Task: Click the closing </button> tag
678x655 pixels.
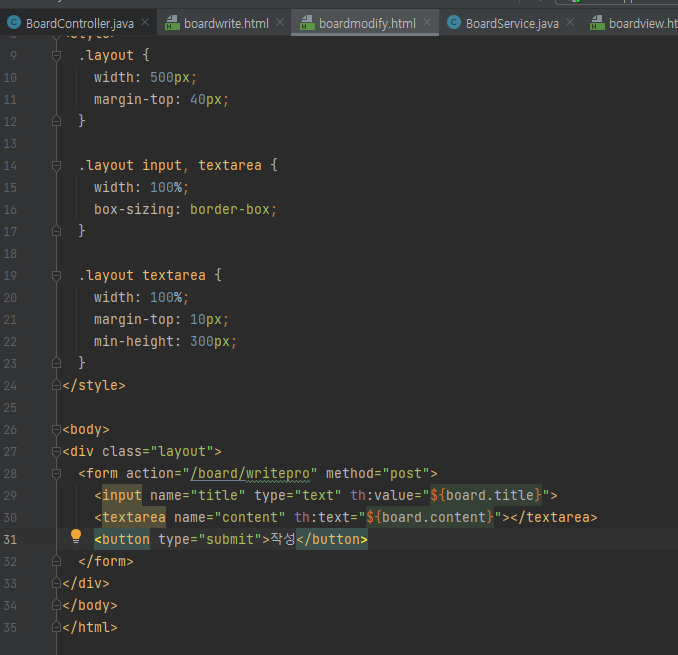Action: [x=332, y=539]
